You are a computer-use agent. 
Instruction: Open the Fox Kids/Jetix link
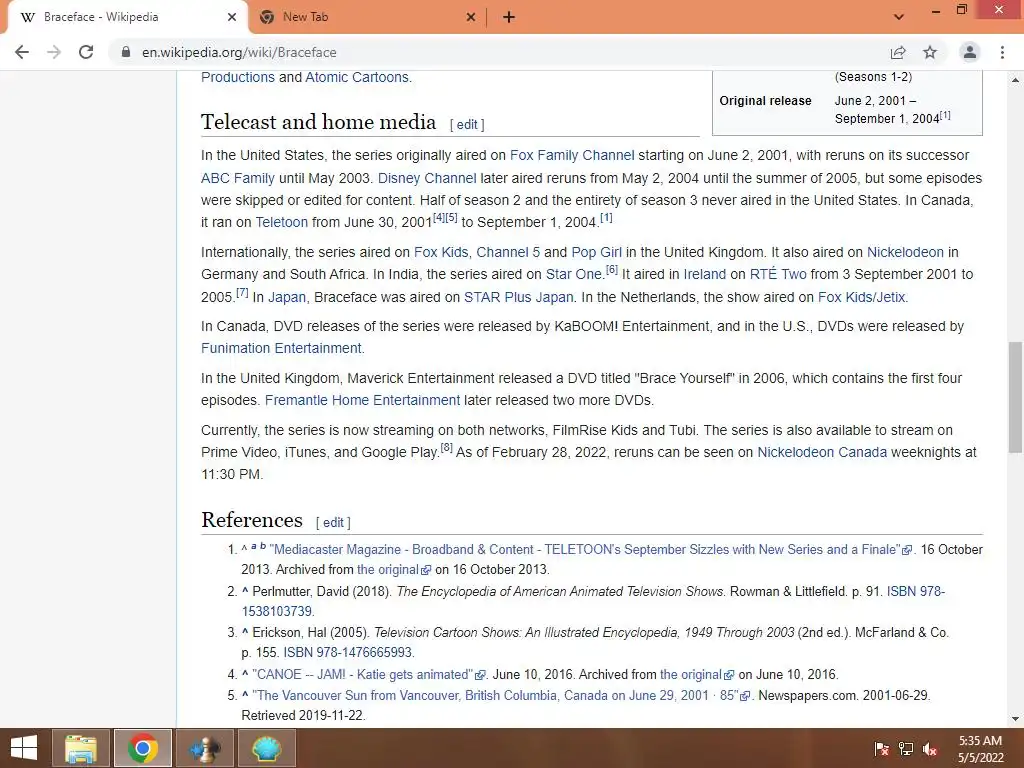point(861,297)
